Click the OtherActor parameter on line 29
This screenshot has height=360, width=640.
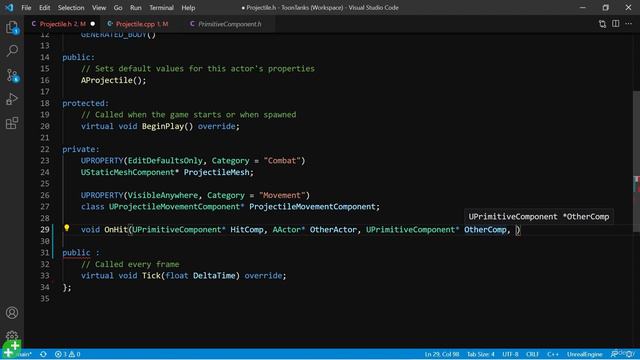[333, 229]
